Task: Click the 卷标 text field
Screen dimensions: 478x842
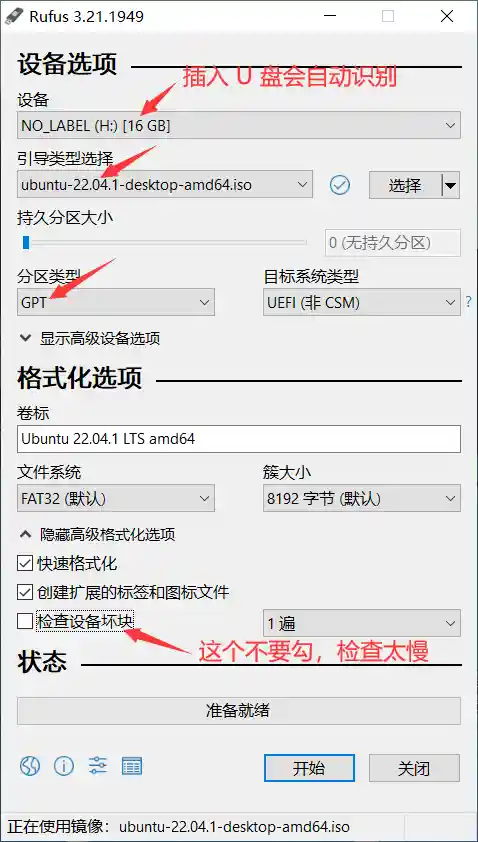Action: [238, 439]
